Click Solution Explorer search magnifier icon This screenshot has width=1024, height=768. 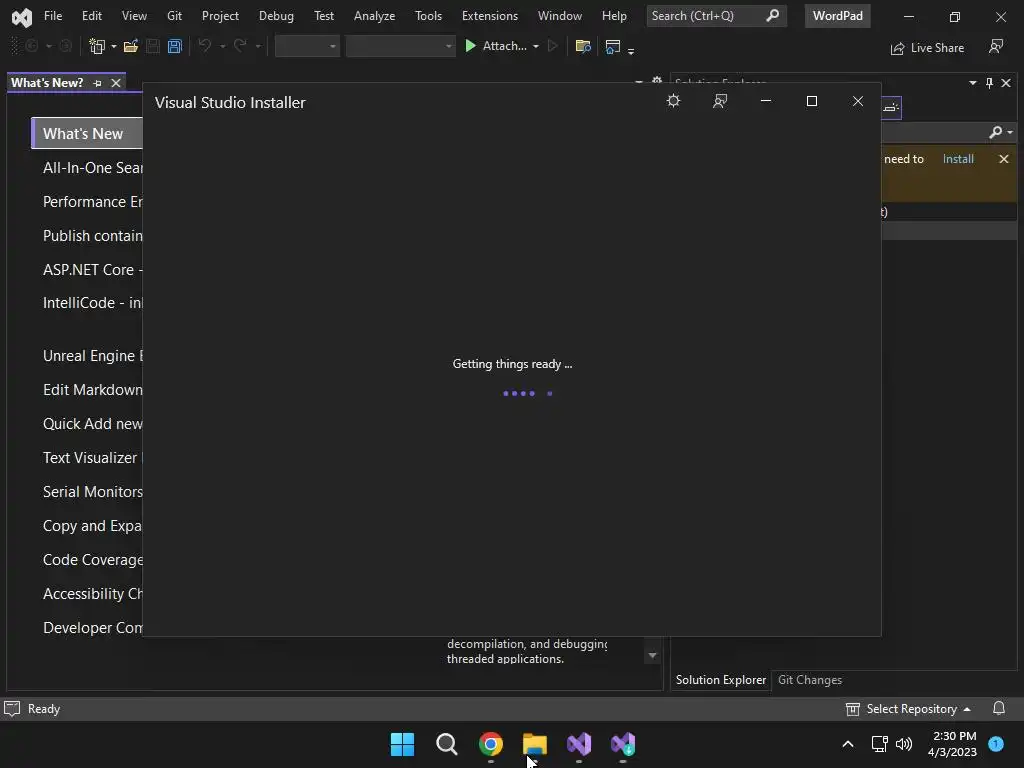[995, 133]
